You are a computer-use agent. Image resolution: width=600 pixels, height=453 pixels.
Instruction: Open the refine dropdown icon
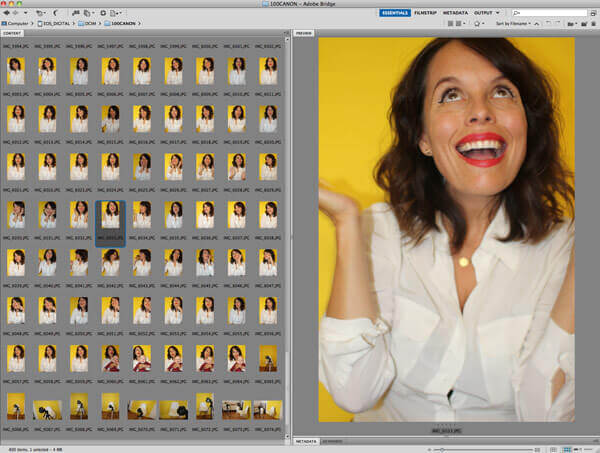click(88, 13)
